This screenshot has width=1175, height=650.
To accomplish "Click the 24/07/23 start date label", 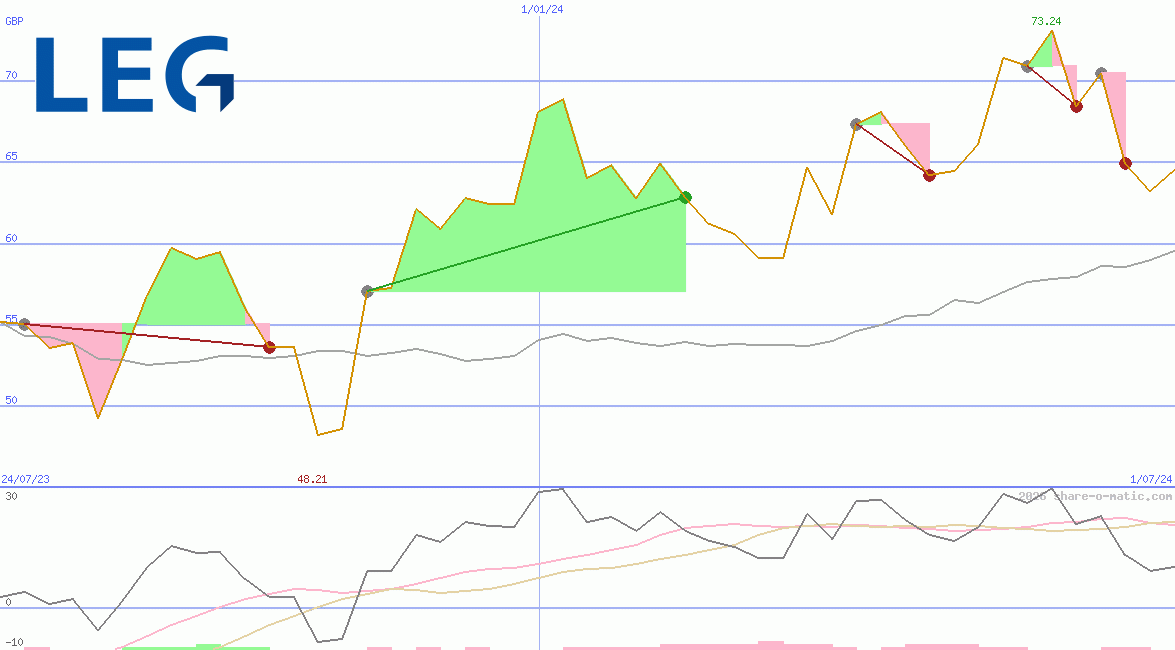I will click(x=25, y=479).
